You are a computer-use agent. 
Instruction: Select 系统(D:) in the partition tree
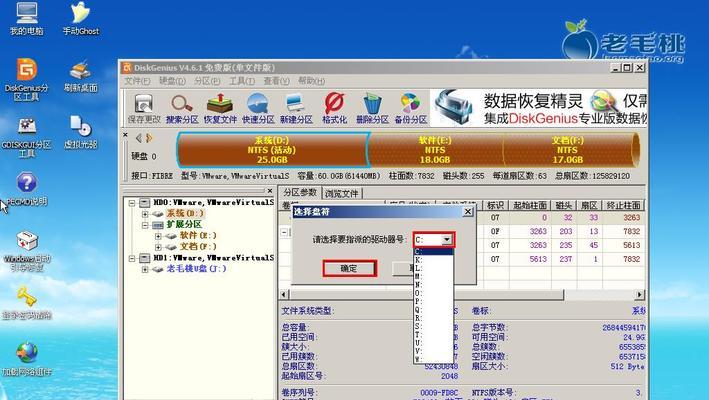coord(185,213)
